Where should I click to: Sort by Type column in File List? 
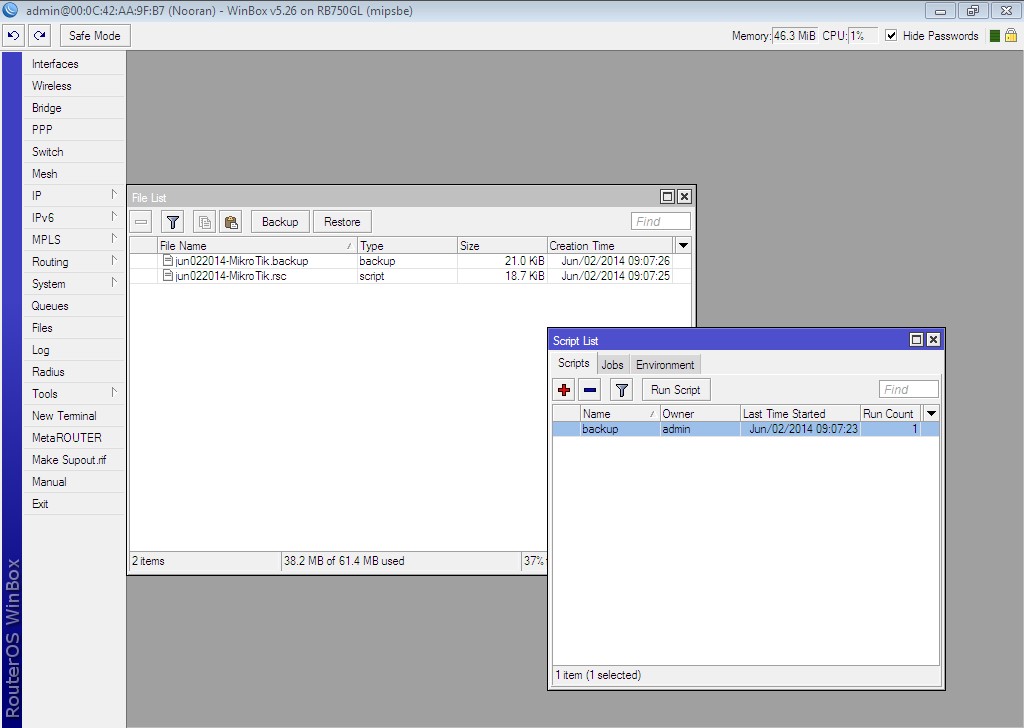tap(407, 245)
